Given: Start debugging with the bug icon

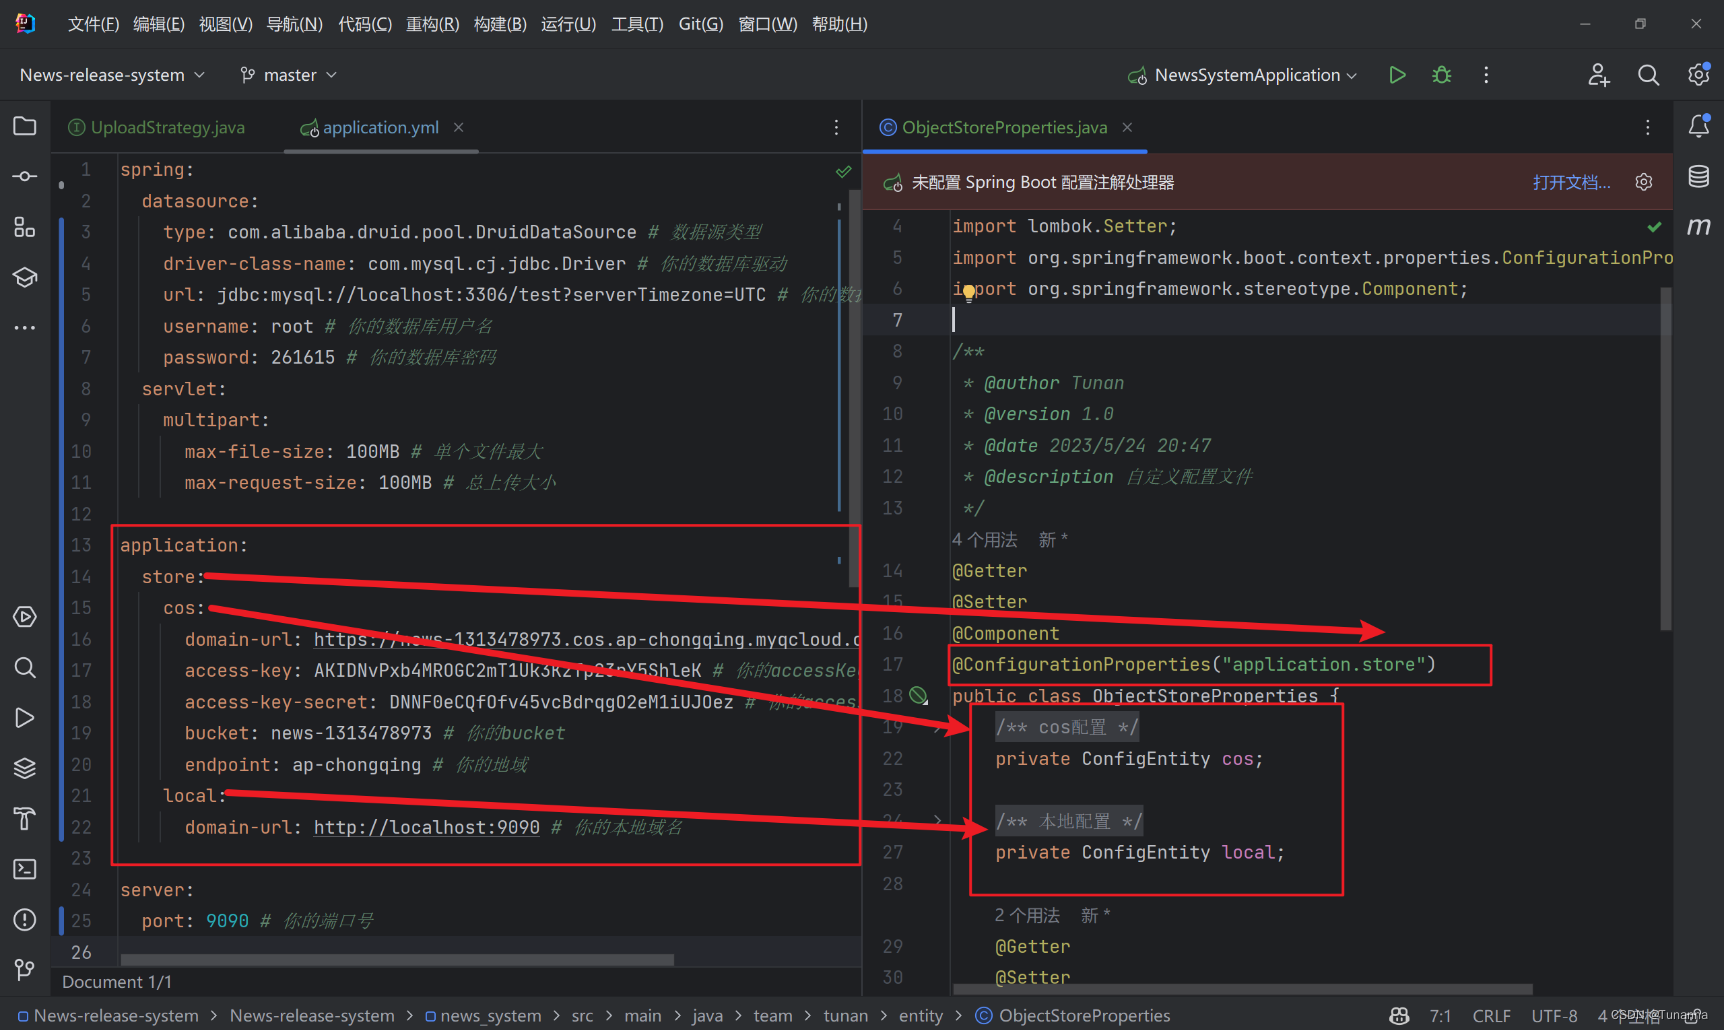Looking at the screenshot, I should [x=1441, y=74].
